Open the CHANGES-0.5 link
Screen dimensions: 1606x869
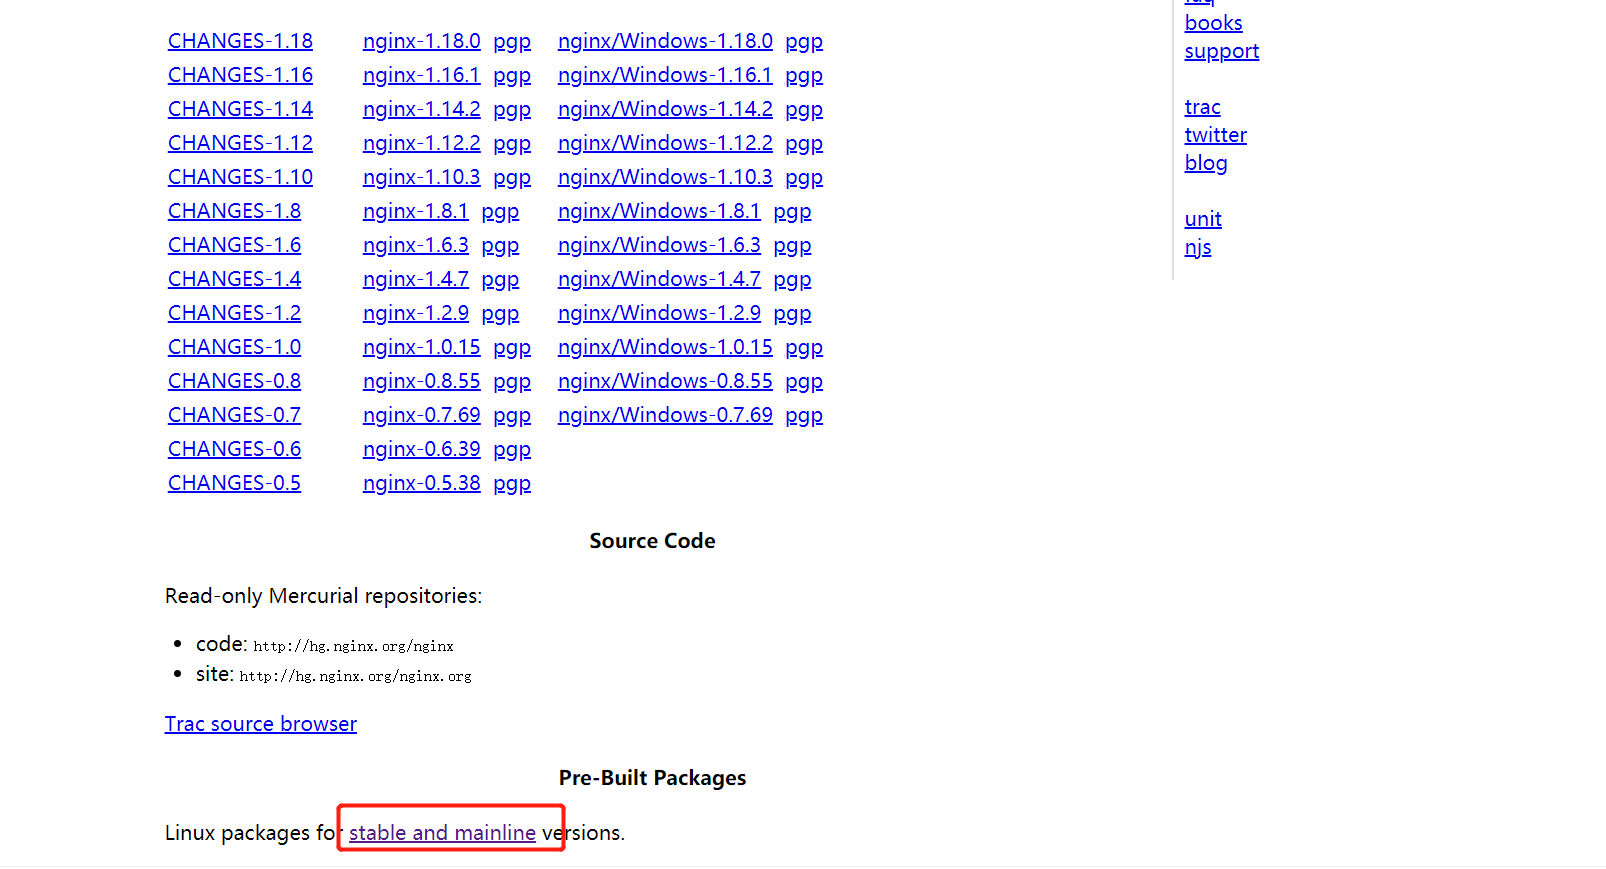[x=234, y=483]
